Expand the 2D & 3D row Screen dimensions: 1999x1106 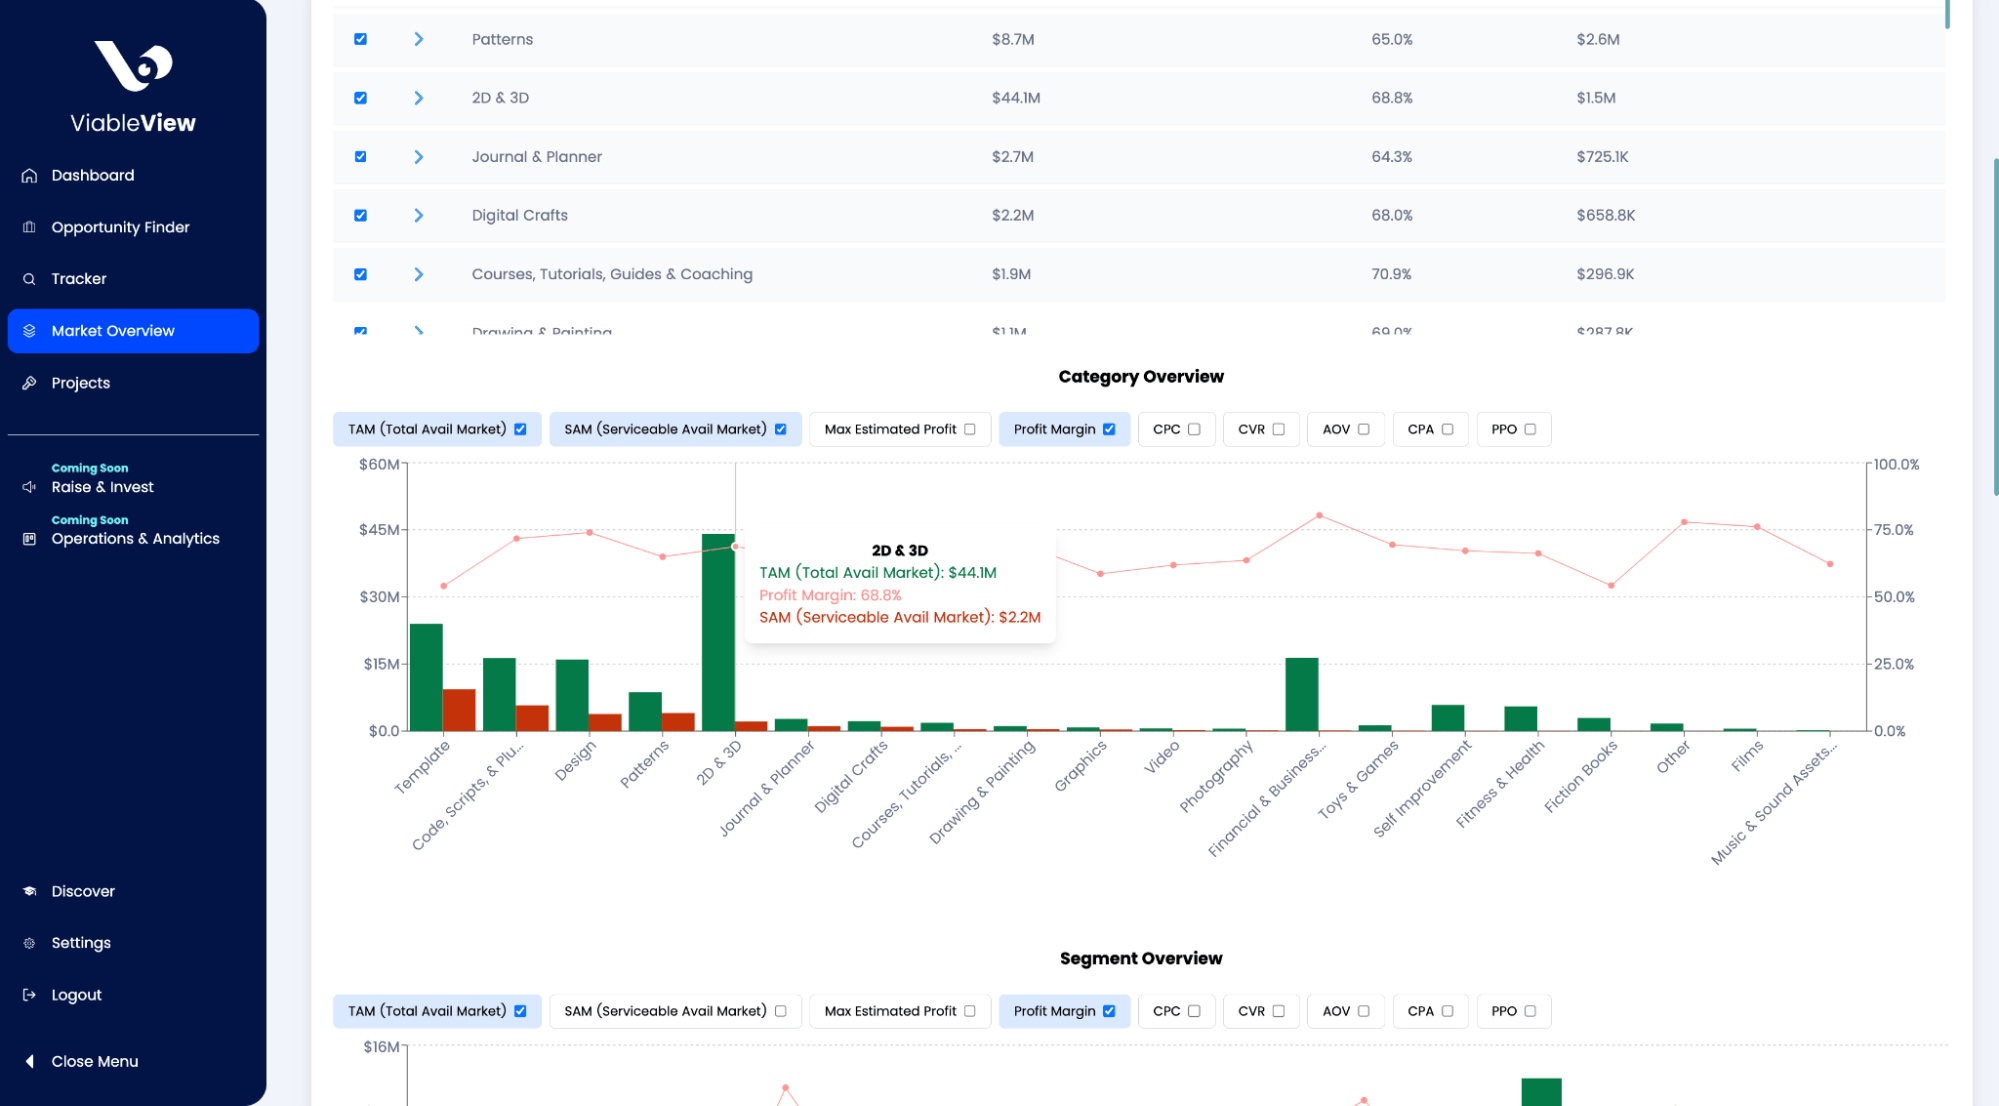[418, 98]
